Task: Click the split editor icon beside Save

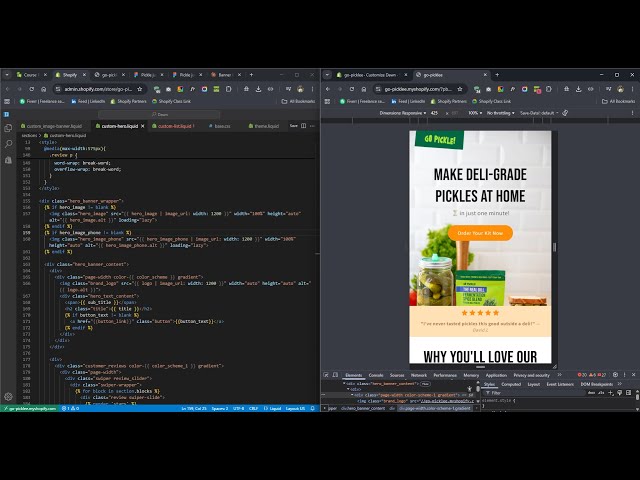Action: coord(303,126)
